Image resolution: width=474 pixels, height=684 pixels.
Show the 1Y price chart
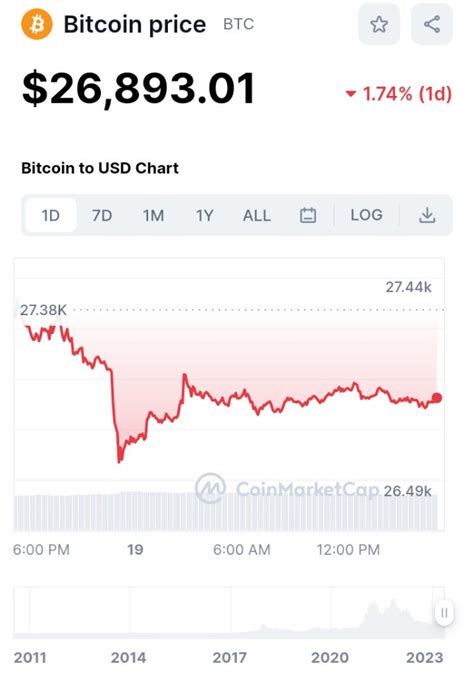(205, 215)
